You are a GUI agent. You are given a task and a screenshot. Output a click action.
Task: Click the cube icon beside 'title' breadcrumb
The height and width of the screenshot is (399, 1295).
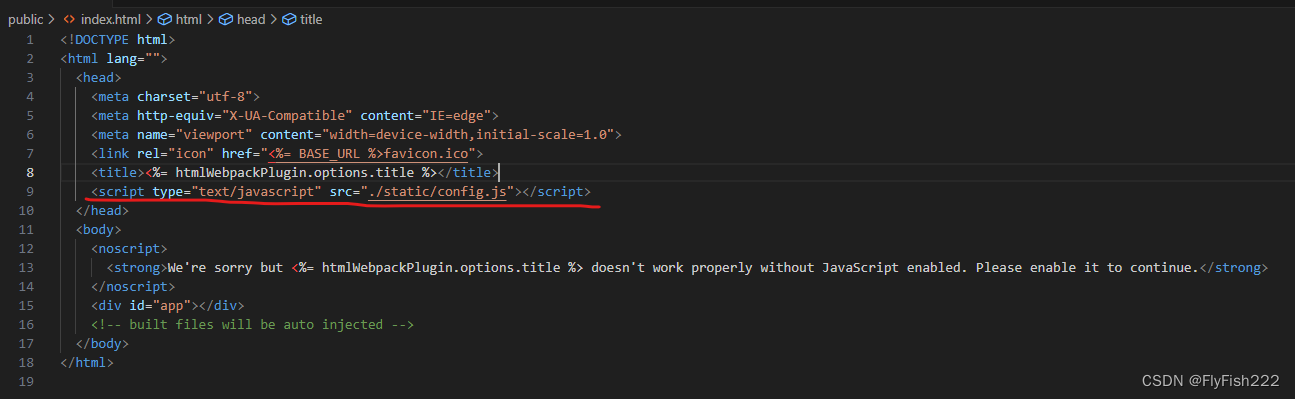pos(290,19)
